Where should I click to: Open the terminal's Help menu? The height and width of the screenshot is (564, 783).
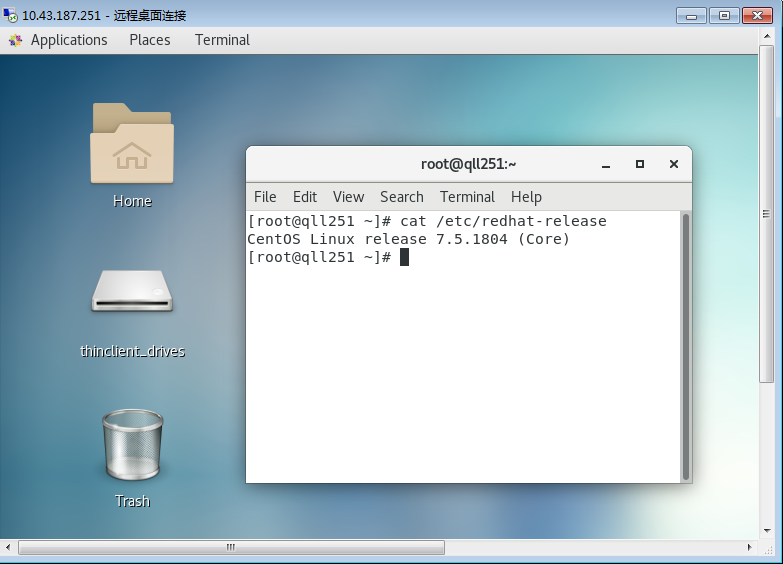pos(526,197)
